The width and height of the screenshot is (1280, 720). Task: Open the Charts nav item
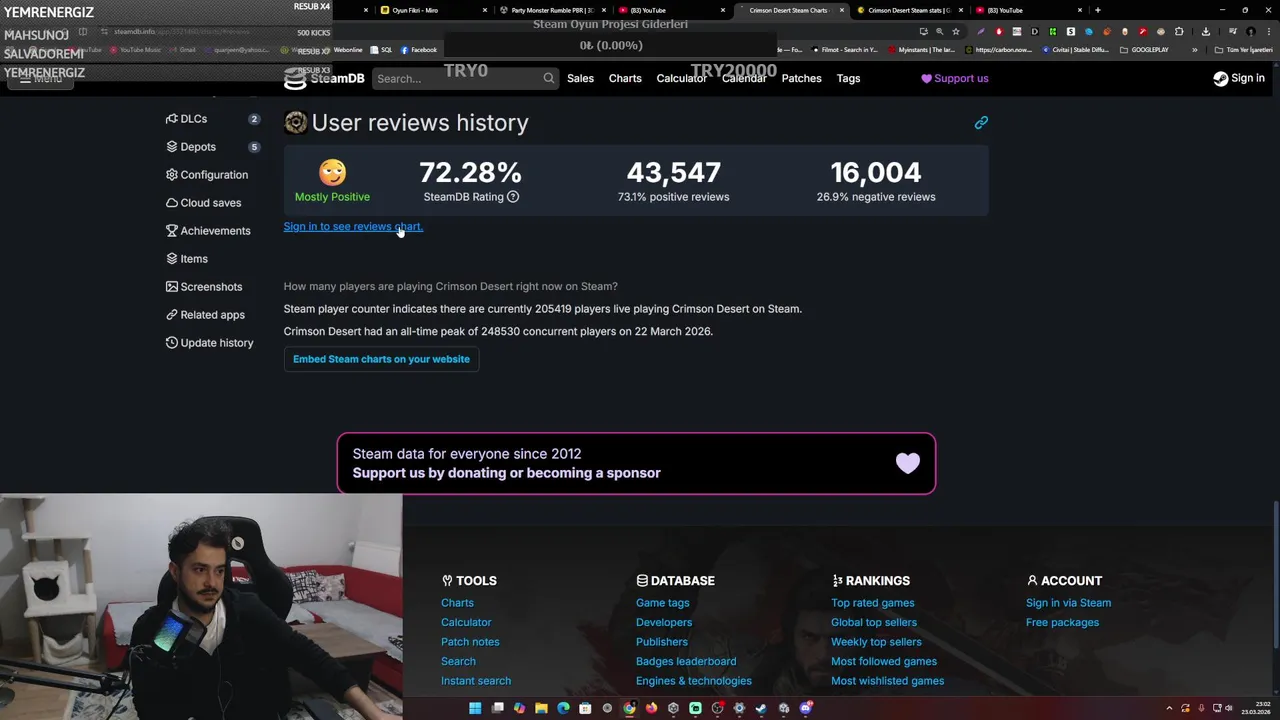[x=625, y=78]
